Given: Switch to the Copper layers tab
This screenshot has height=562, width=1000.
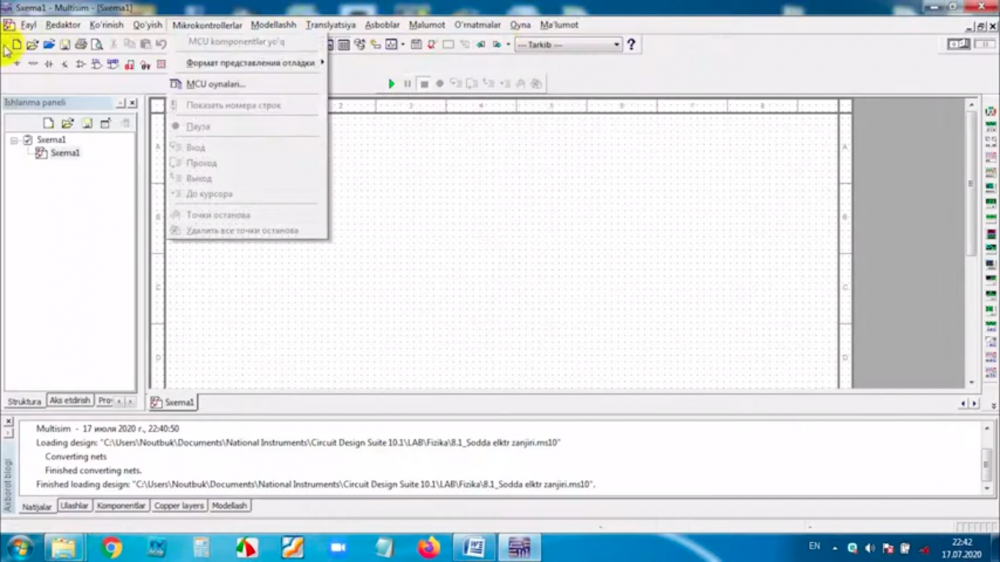Looking at the screenshot, I should [x=179, y=506].
